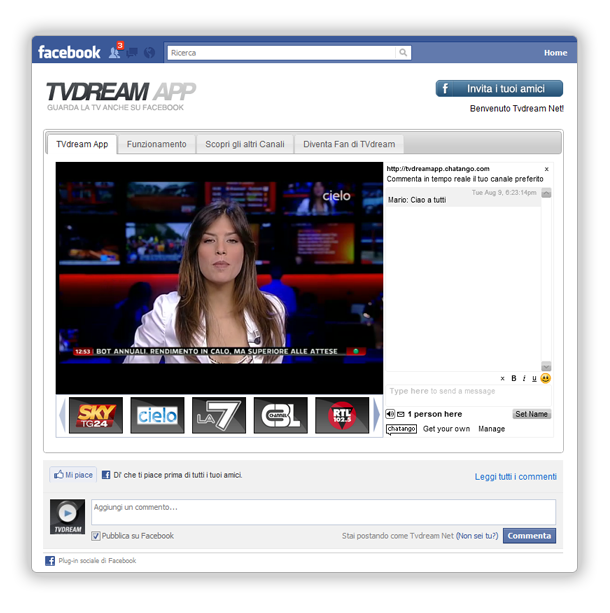Click the chatango logo
The height and width of the screenshot is (613, 610).
401,429
